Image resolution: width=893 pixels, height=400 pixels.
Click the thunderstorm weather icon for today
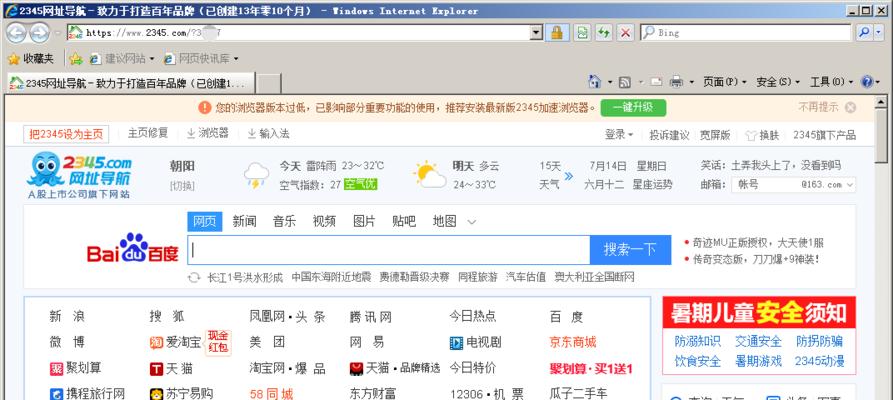[256, 175]
